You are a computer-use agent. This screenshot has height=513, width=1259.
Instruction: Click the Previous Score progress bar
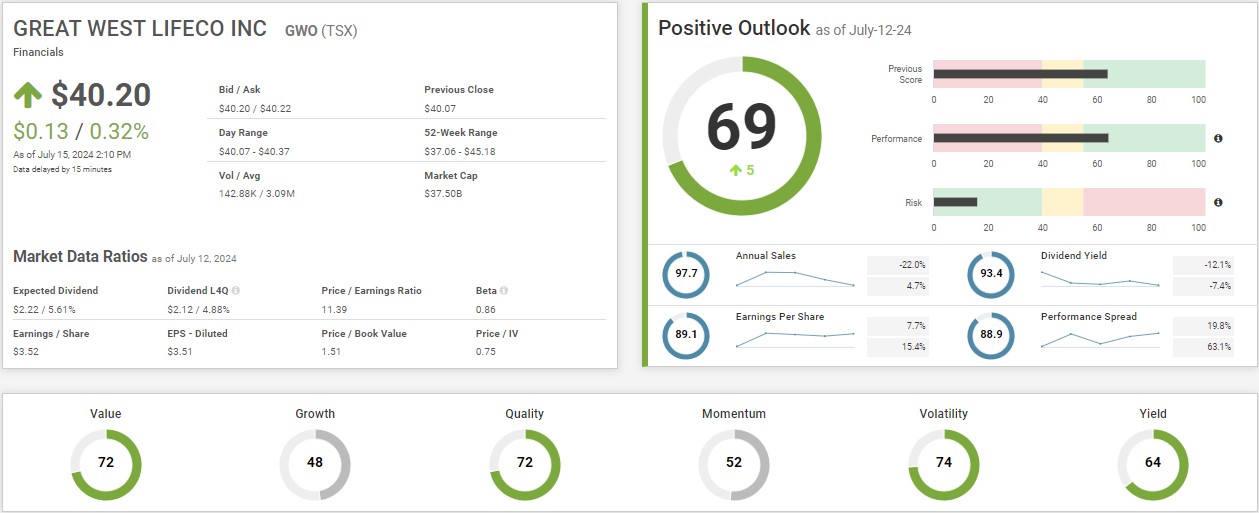coord(1069,74)
